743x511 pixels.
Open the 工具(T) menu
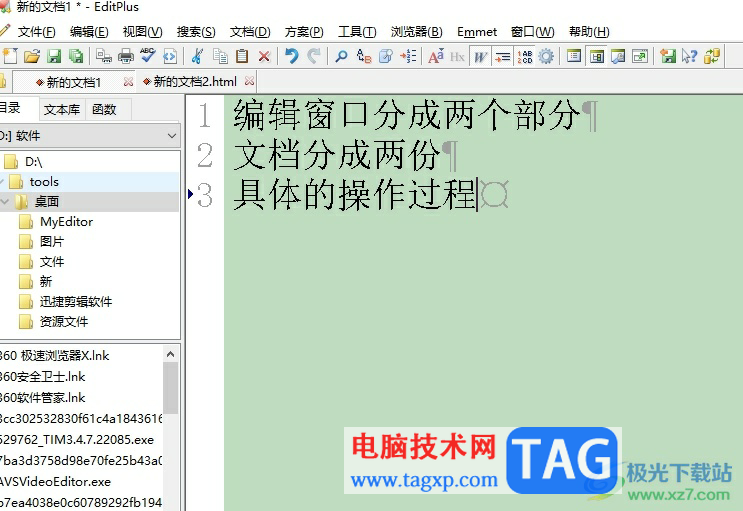357,32
